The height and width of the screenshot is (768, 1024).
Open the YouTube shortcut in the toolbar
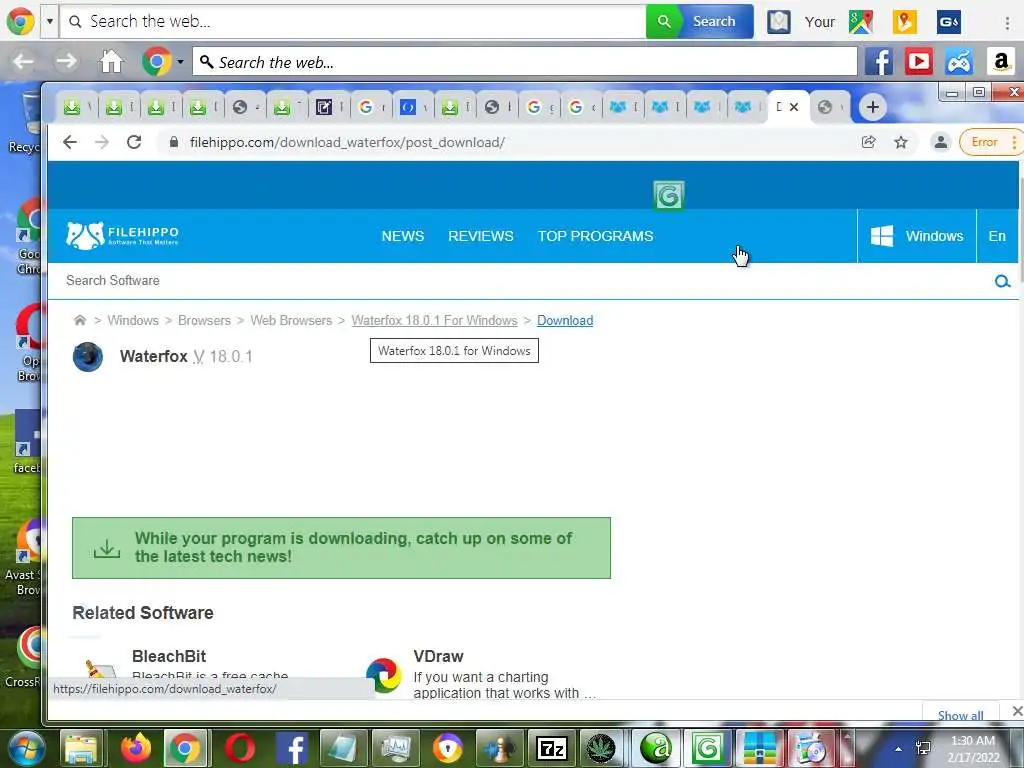pos(919,62)
